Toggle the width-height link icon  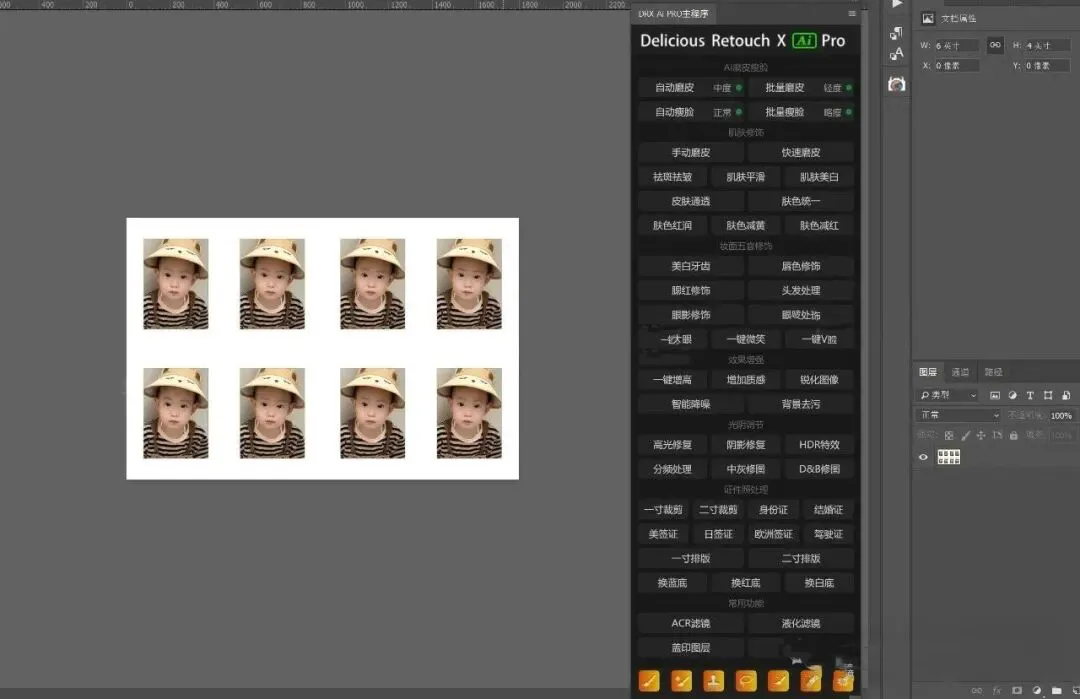point(995,45)
